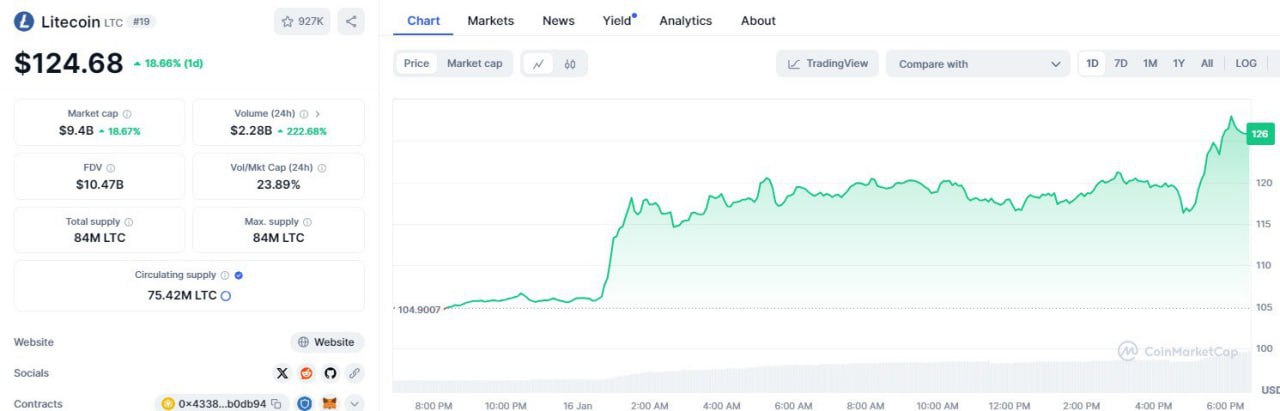Viewport: 1280px width, 411px height.
Task: Expand the contracts list chevron
Action: [x=354, y=404]
